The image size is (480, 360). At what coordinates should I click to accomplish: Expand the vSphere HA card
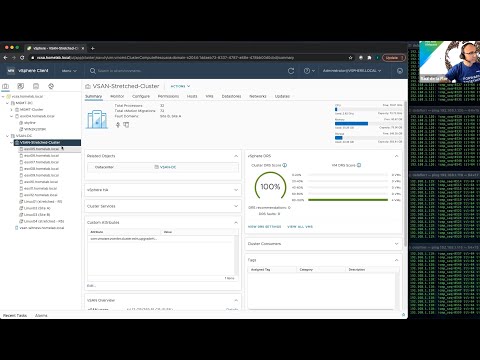tap(236, 190)
